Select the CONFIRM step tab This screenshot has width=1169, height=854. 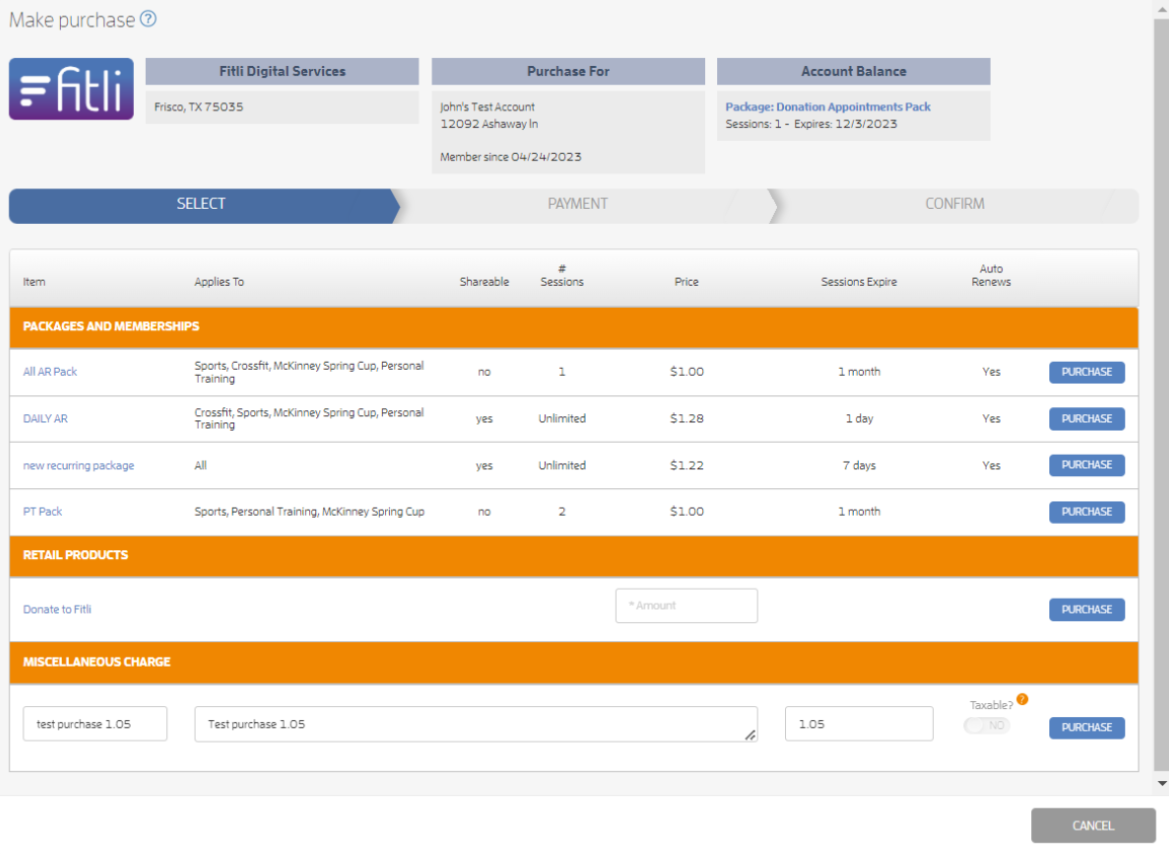(954, 204)
